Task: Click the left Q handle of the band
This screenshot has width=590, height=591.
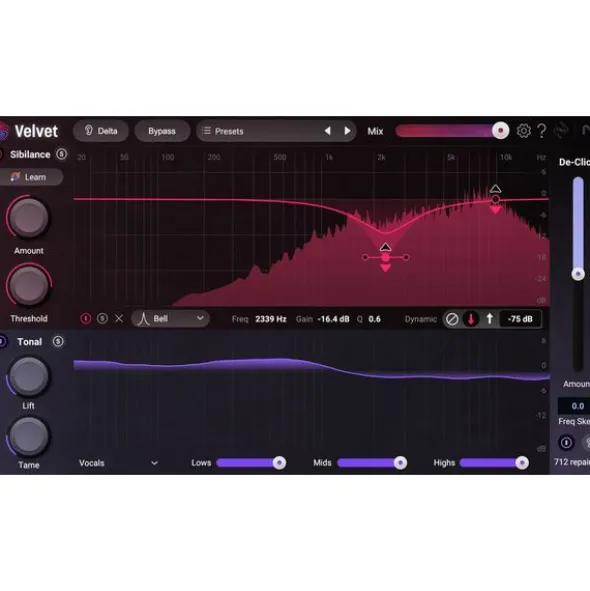Action: 365,257
